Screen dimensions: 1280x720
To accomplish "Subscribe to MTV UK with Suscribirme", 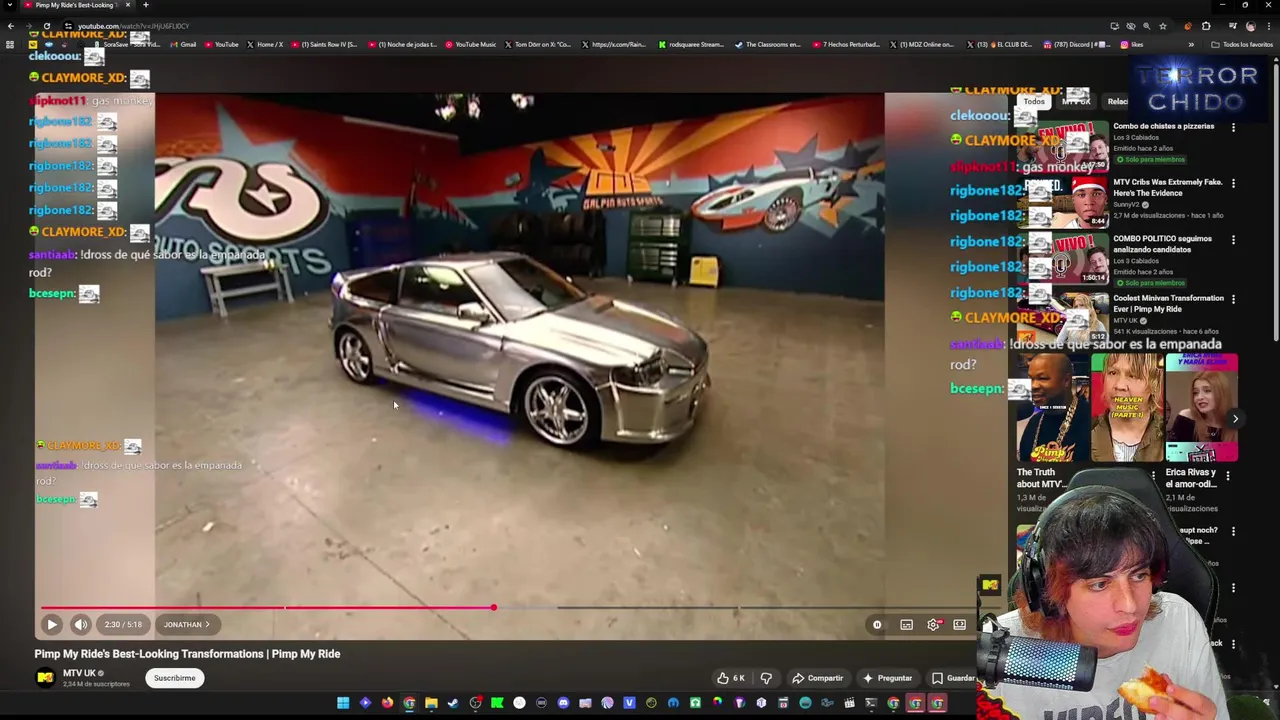I will [x=174, y=678].
